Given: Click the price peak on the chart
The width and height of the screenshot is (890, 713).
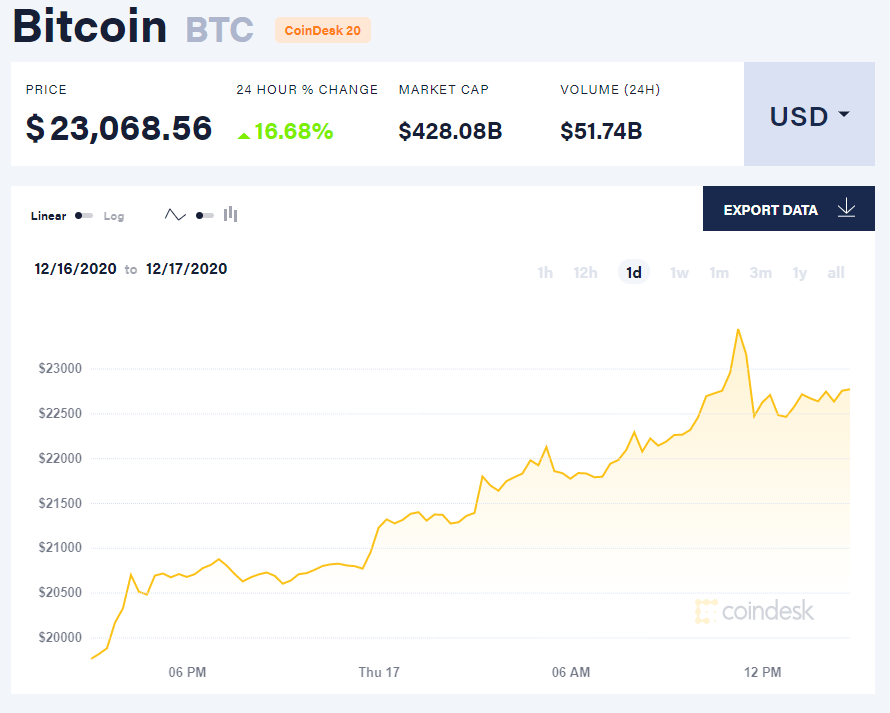Looking at the screenshot, I should (738, 329).
